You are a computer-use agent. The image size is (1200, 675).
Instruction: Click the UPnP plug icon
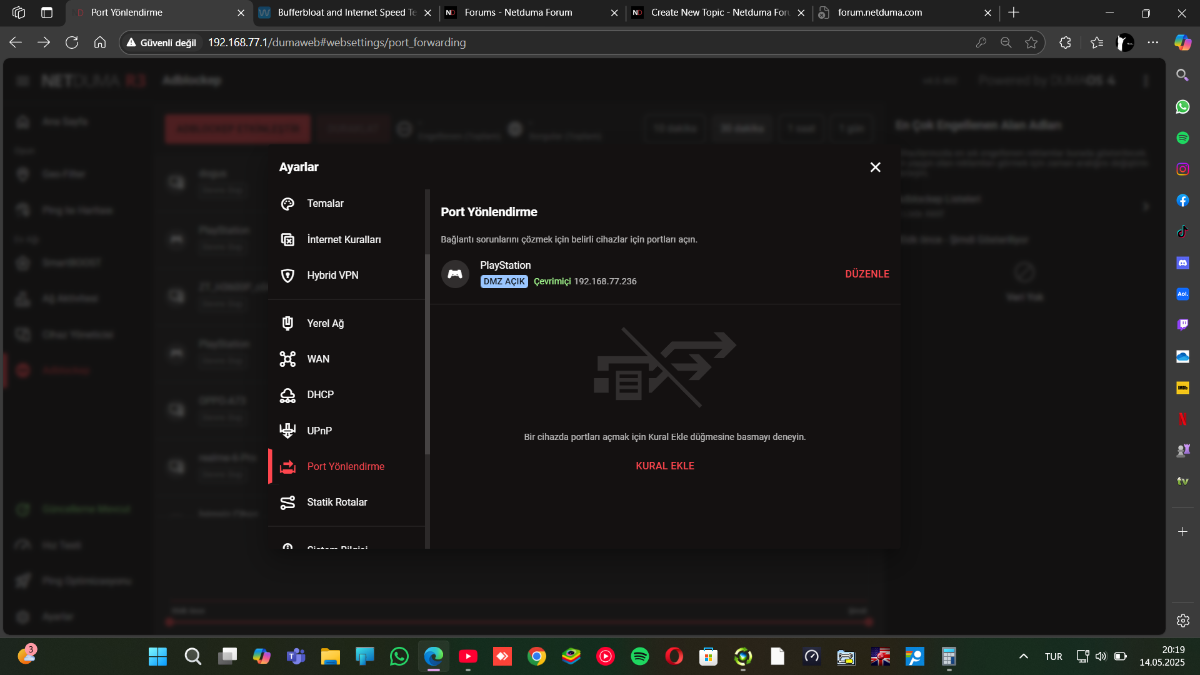coord(288,431)
